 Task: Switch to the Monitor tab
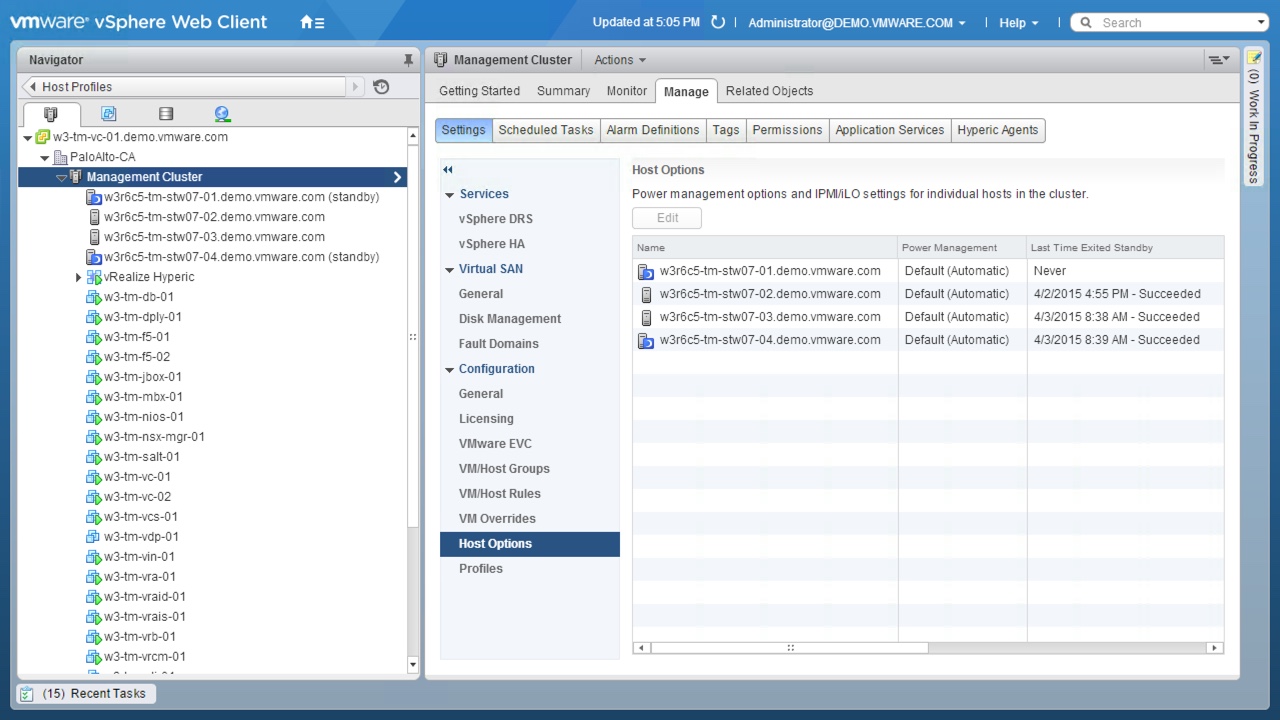pyautogui.click(x=626, y=91)
